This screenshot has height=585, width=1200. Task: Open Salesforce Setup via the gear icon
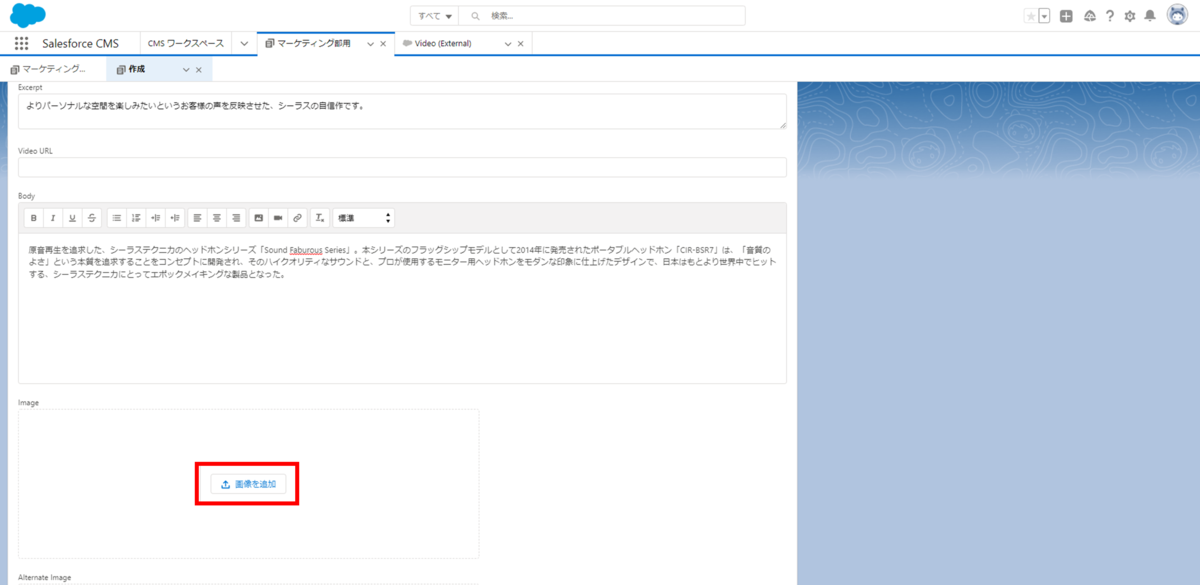click(x=1129, y=15)
